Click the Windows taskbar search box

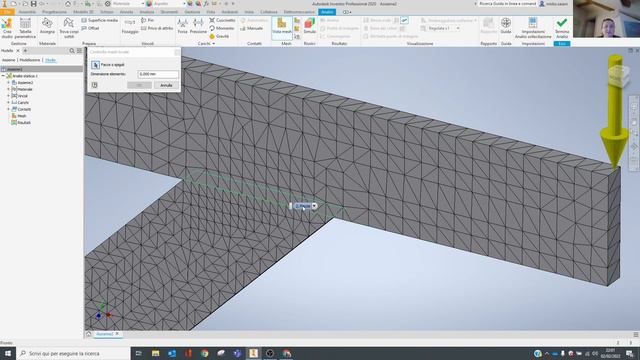(73, 353)
